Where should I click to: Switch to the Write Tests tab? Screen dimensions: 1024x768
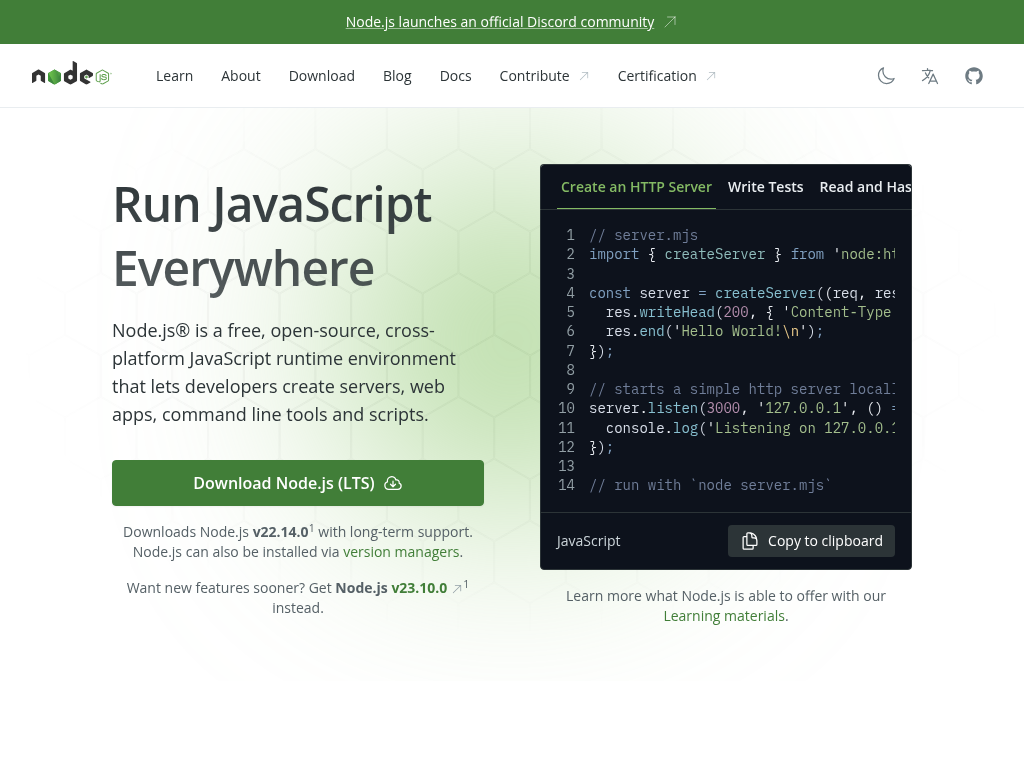point(765,187)
